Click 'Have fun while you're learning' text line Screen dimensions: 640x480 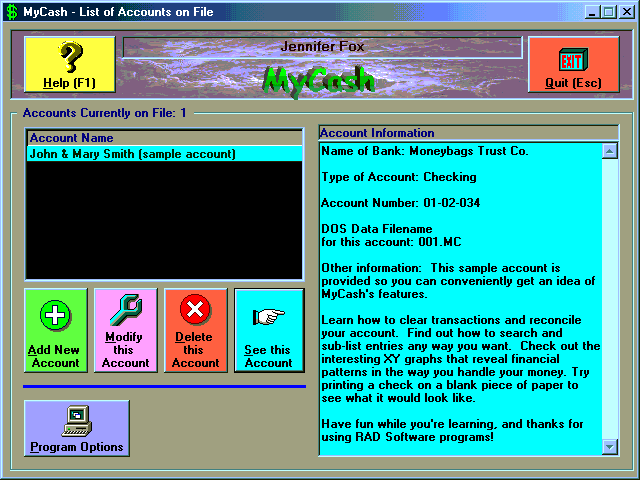coord(452,424)
